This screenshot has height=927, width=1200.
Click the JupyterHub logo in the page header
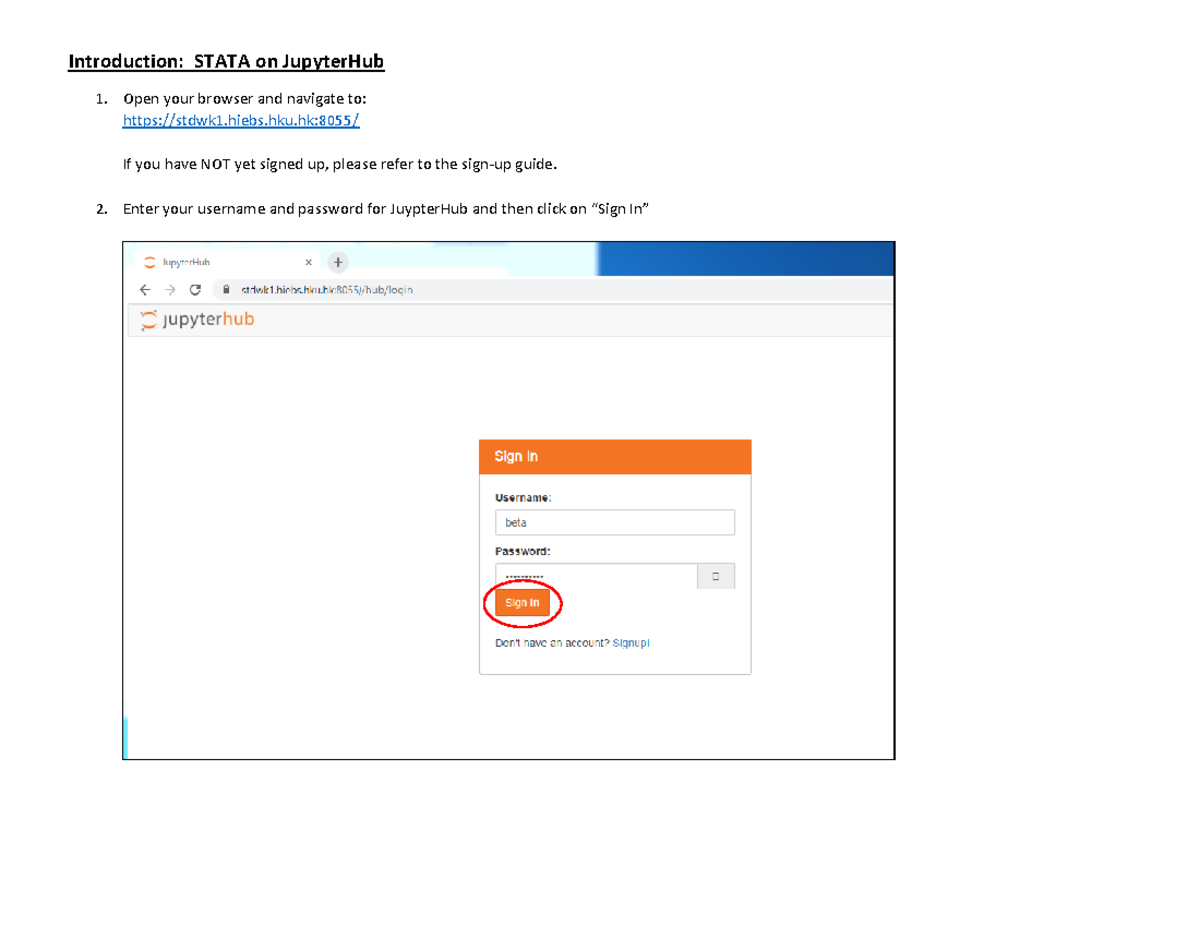tap(196, 320)
